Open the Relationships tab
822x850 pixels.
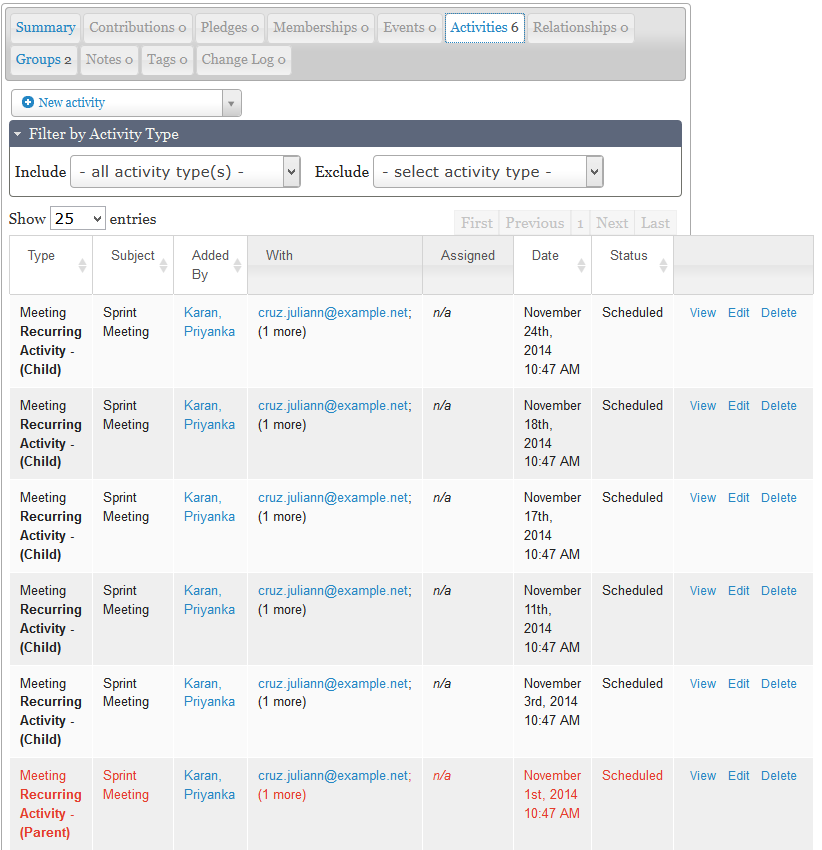[581, 28]
